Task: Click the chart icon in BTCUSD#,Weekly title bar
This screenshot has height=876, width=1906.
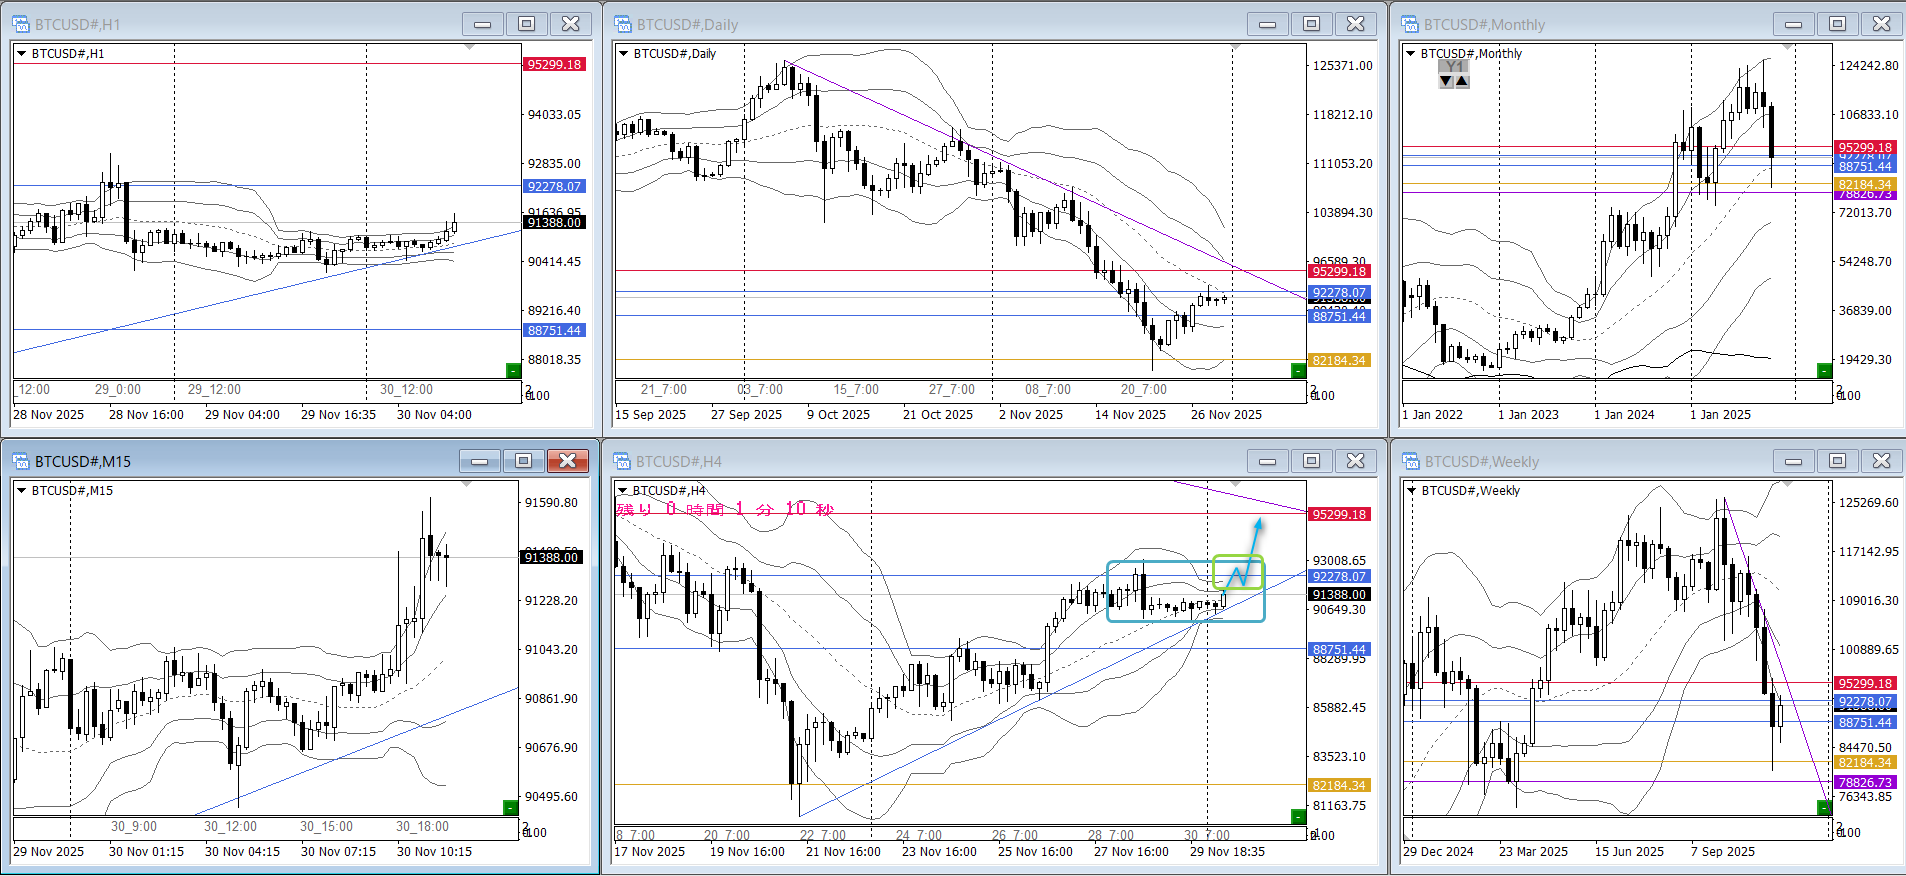Action: (1411, 461)
